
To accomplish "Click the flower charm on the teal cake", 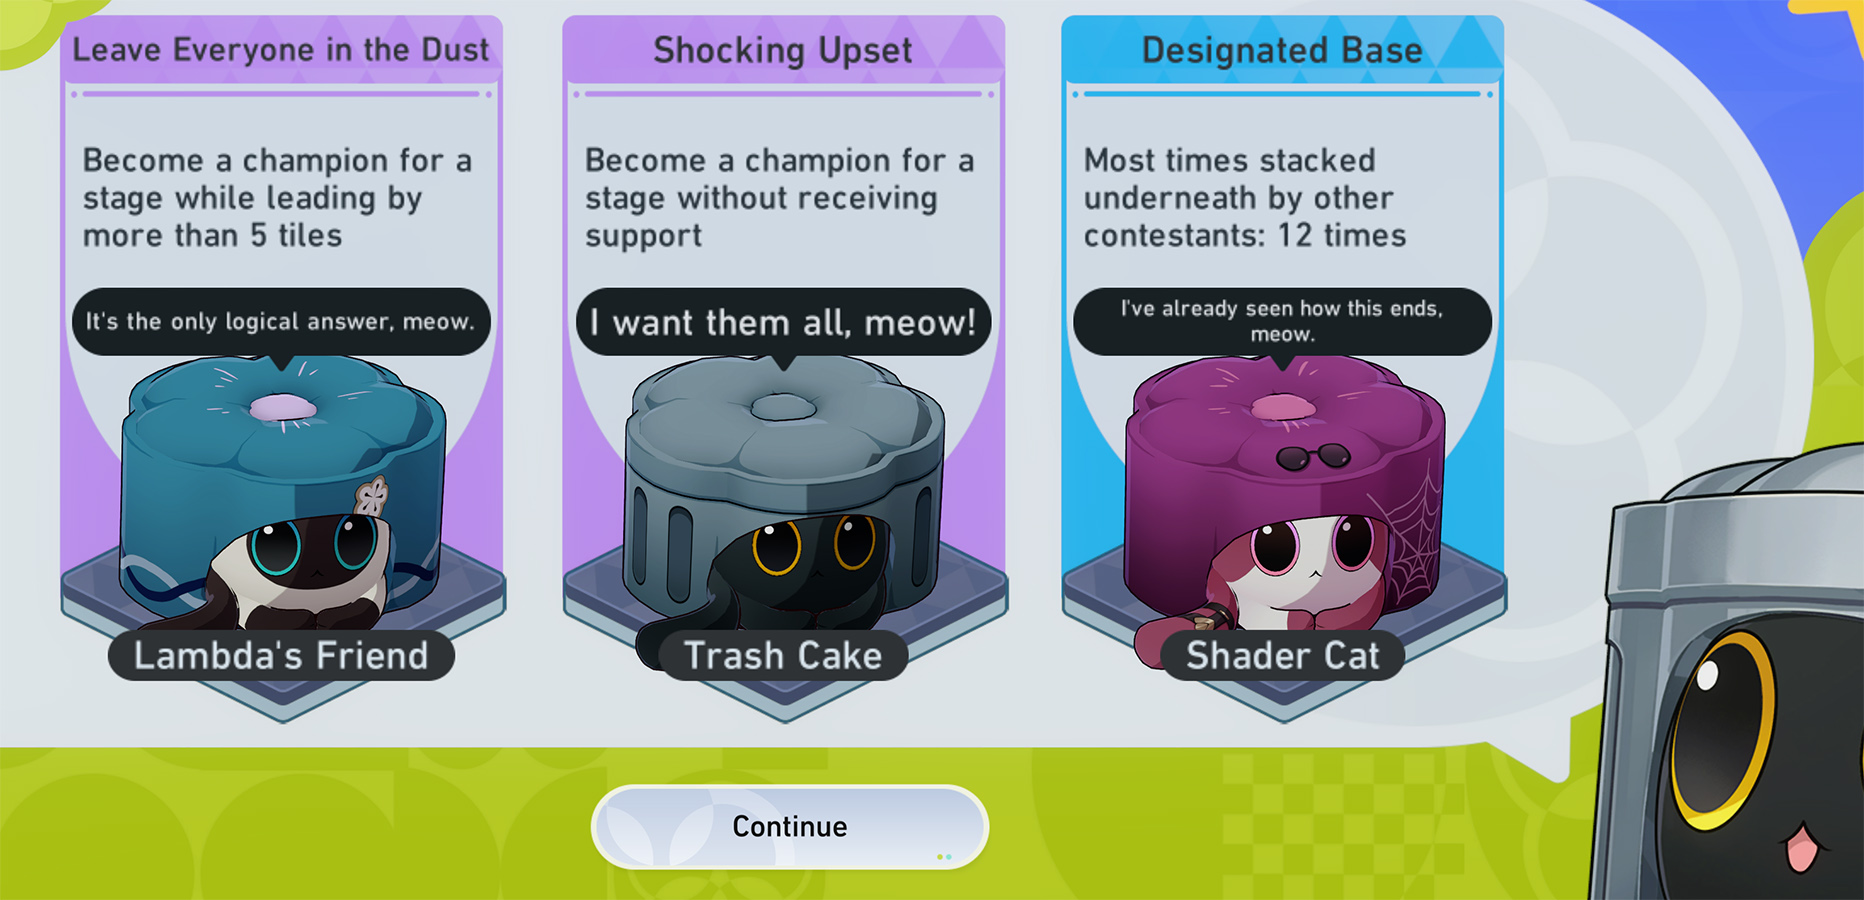I will tap(372, 497).
